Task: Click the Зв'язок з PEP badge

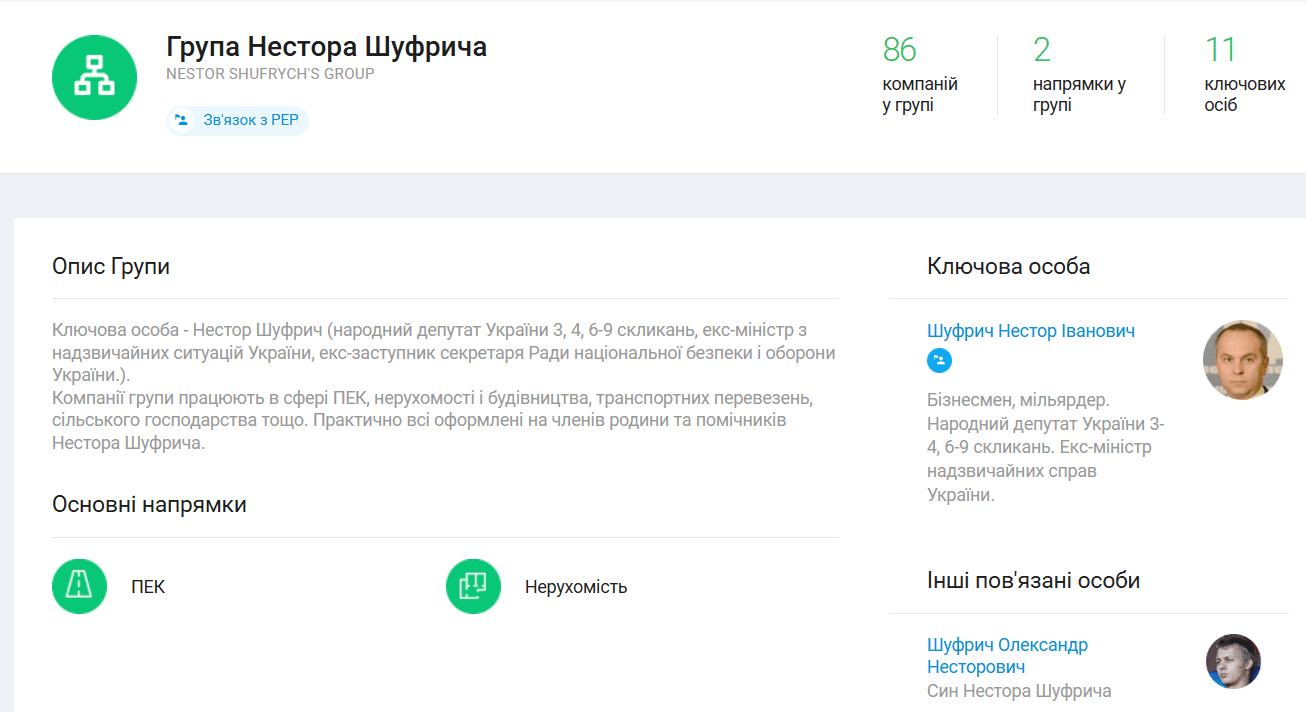Action: click(x=238, y=121)
